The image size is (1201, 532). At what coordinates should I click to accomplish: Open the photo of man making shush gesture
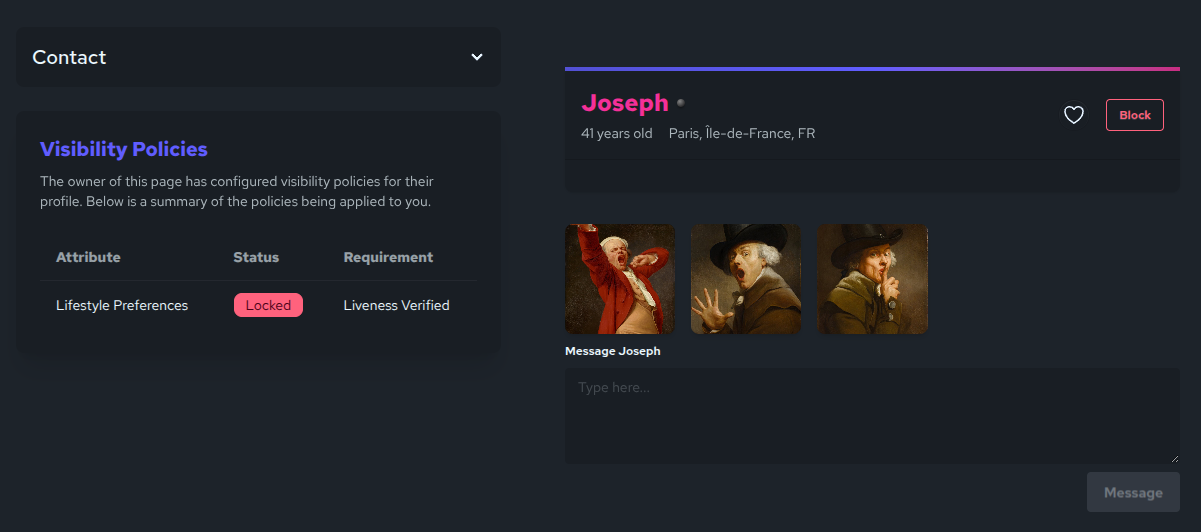(873, 279)
